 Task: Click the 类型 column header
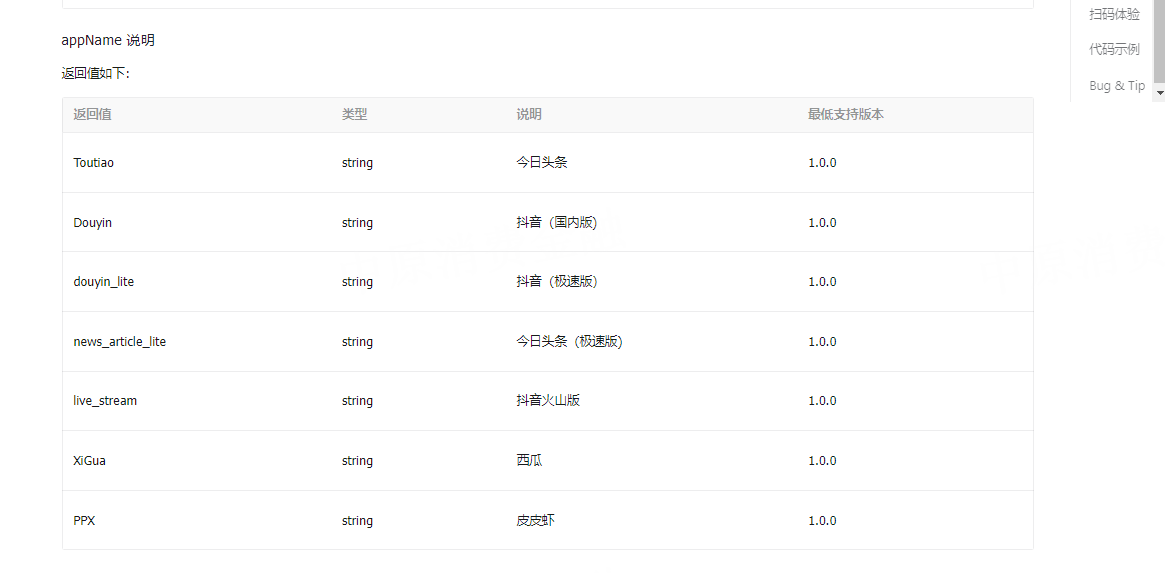click(354, 115)
